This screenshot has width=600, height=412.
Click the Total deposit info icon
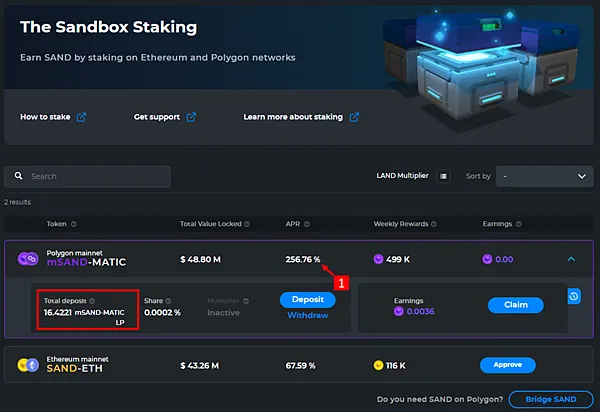point(92,301)
